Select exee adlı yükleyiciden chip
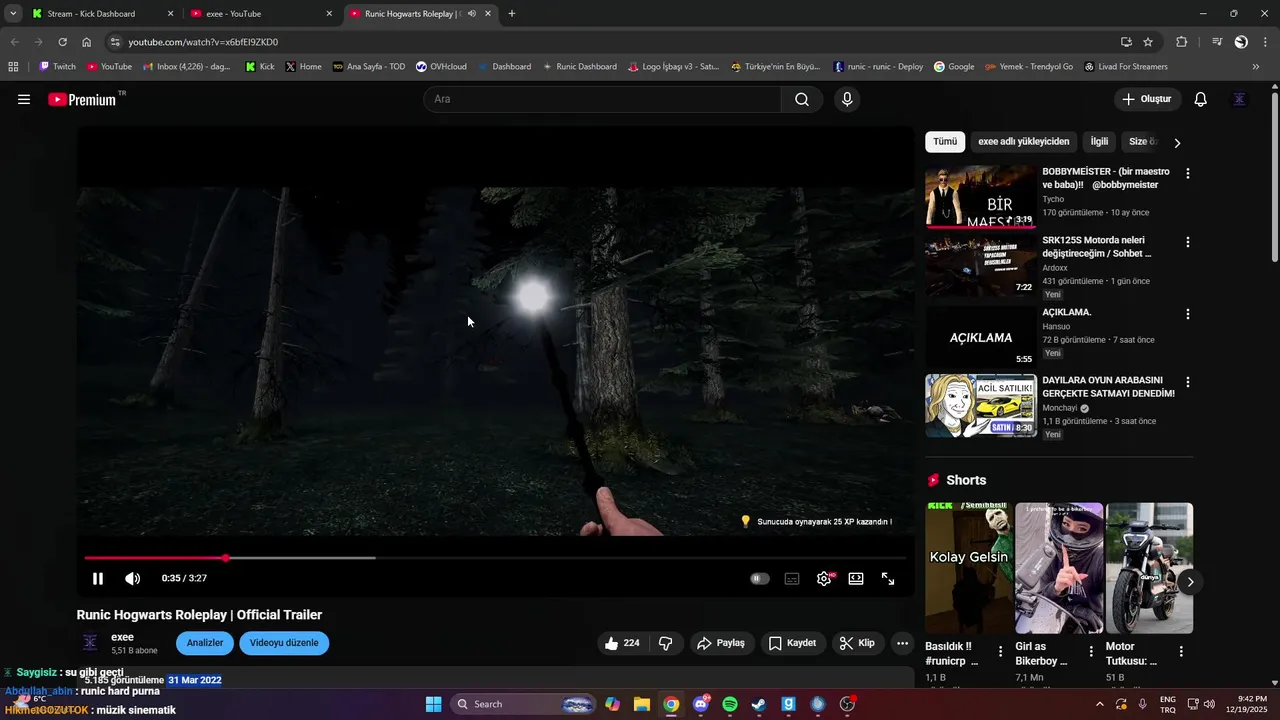The width and height of the screenshot is (1280, 720). click(x=1023, y=142)
